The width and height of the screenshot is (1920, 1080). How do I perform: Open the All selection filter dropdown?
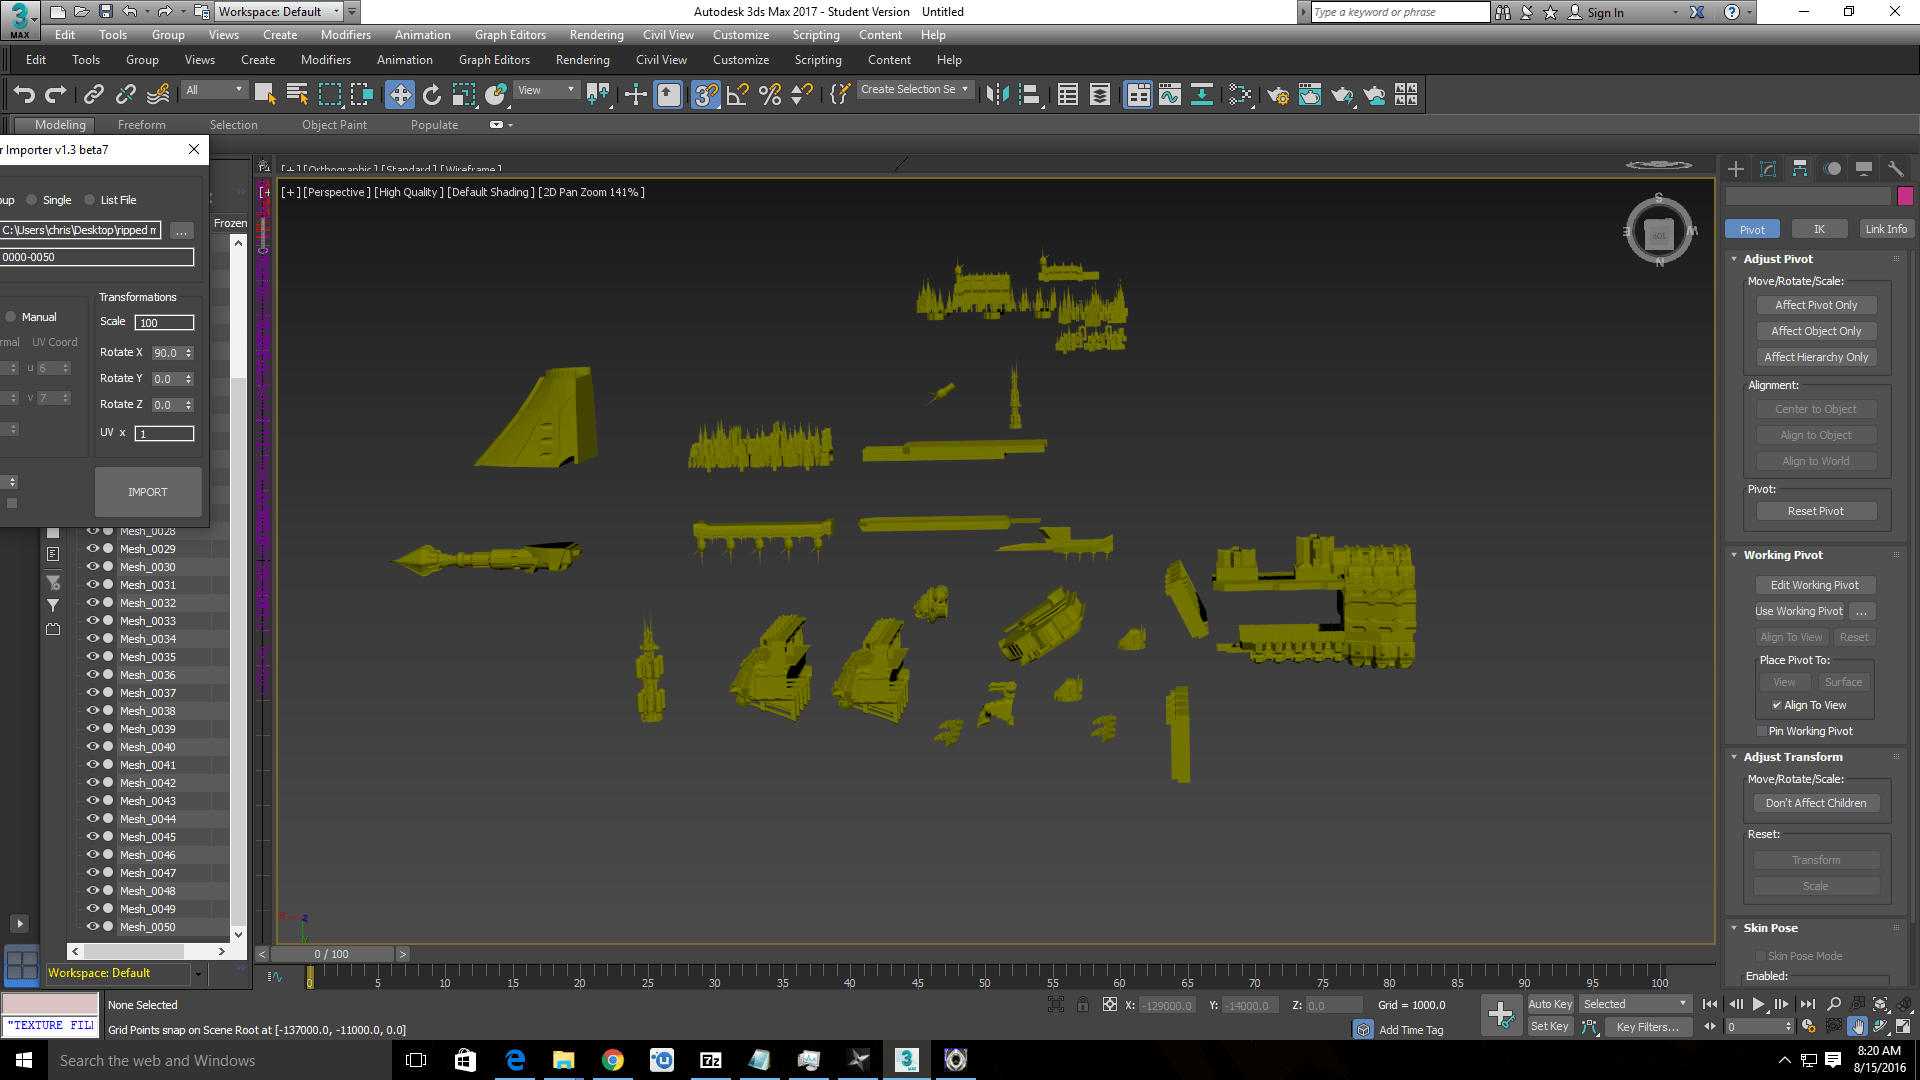tap(214, 90)
